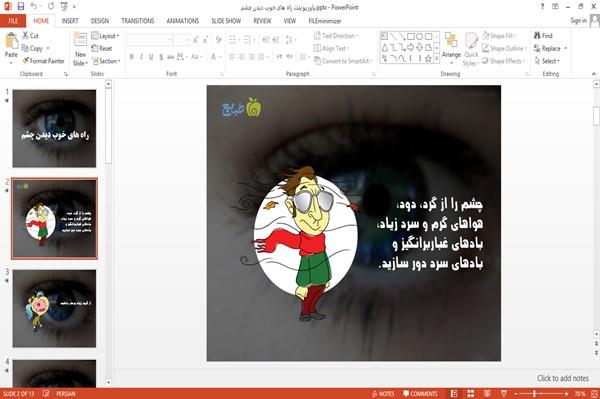Switch to the DESIGN tab
This screenshot has height=399, width=600.
[x=100, y=21]
